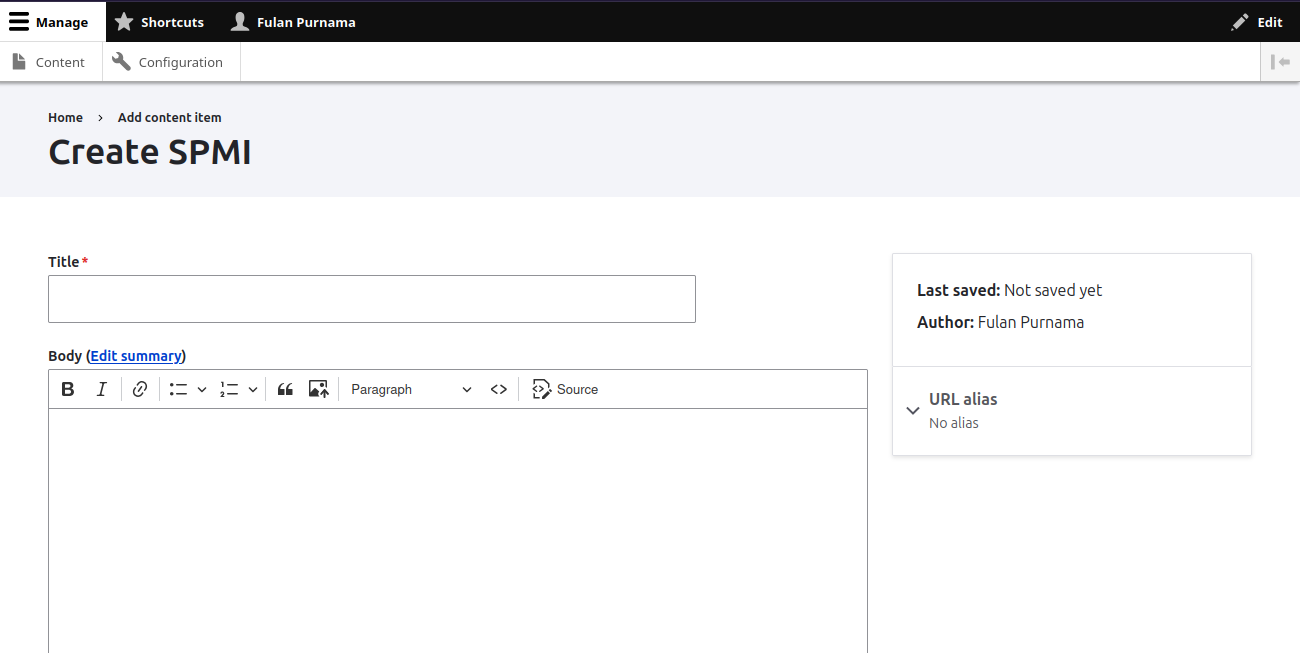Image resolution: width=1300 pixels, height=653 pixels.
Task: Click the Edit pencil button
Action: click(x=1257, y=22)
